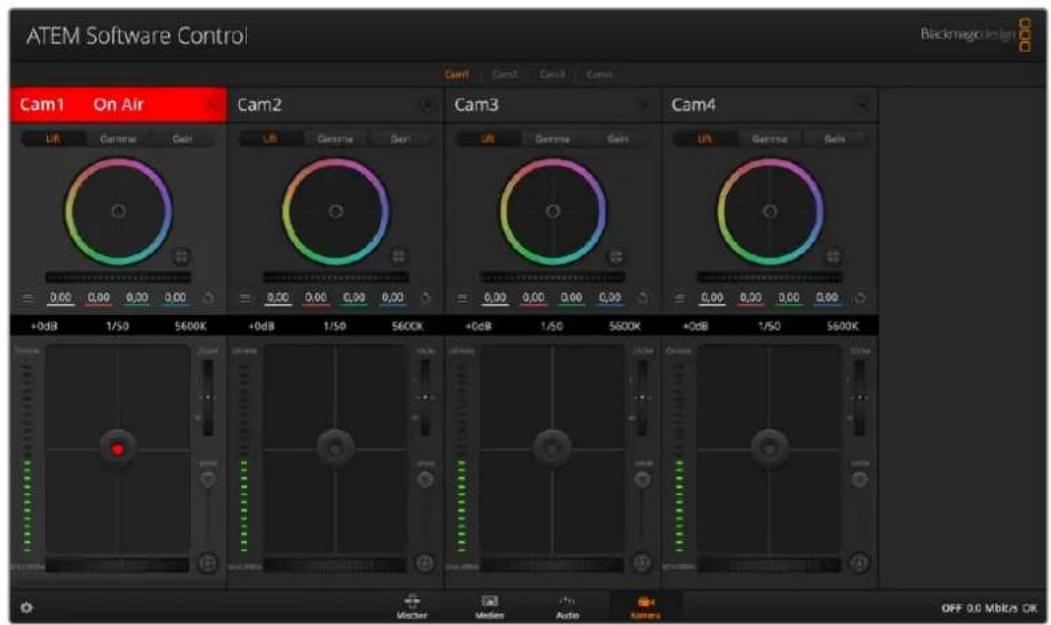
Task: Click the Blackmagicdesign logo
Action: 975,35
